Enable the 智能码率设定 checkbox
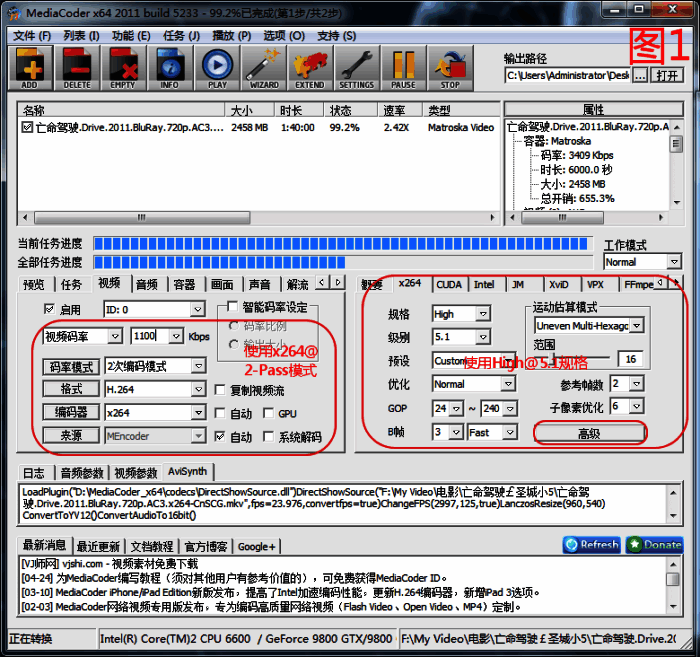The image size is (700, 657). click(233, 307)
